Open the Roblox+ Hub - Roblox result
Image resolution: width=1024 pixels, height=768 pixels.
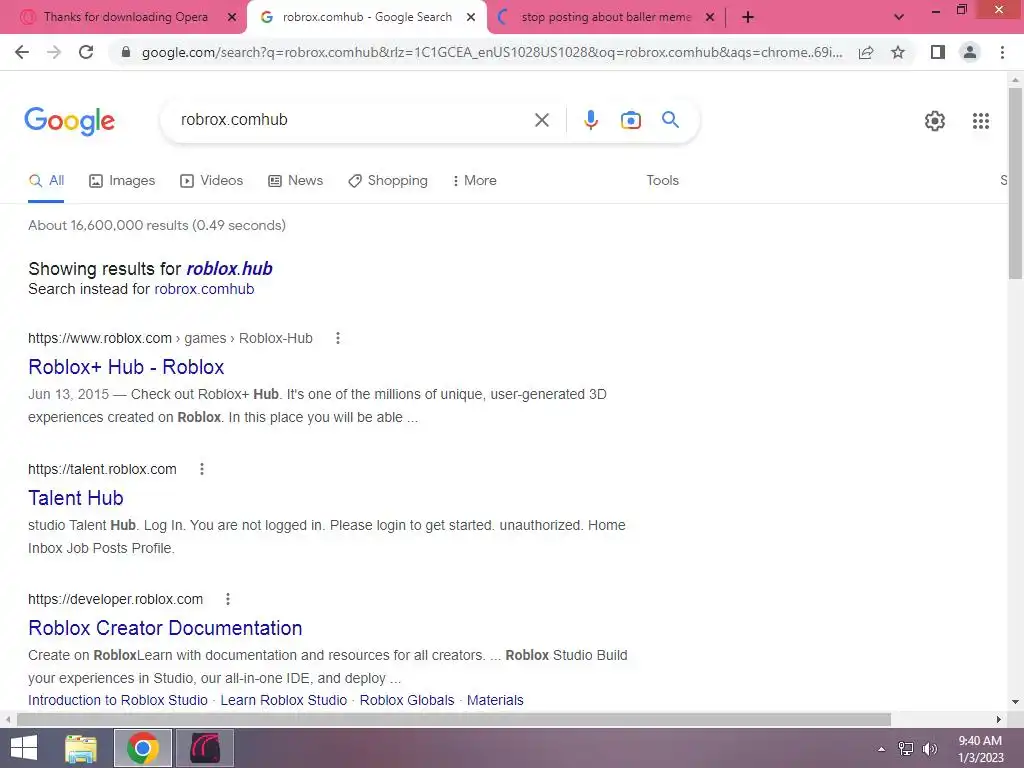pos(126,367)
